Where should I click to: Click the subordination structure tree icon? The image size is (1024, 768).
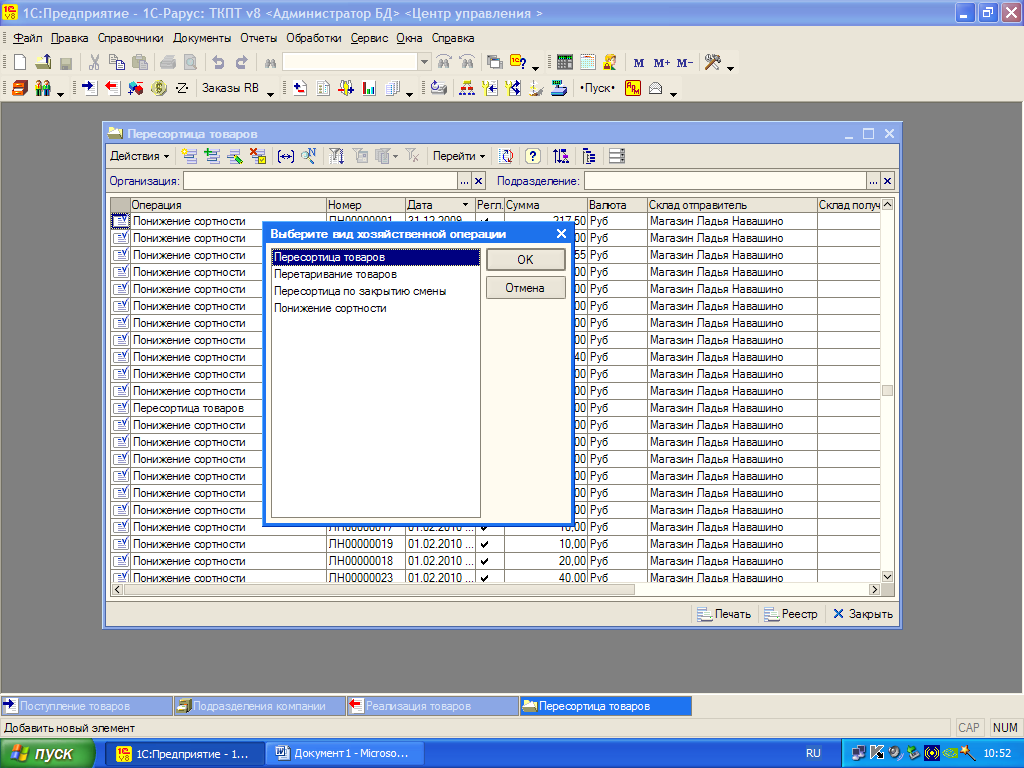coord(589,156)
